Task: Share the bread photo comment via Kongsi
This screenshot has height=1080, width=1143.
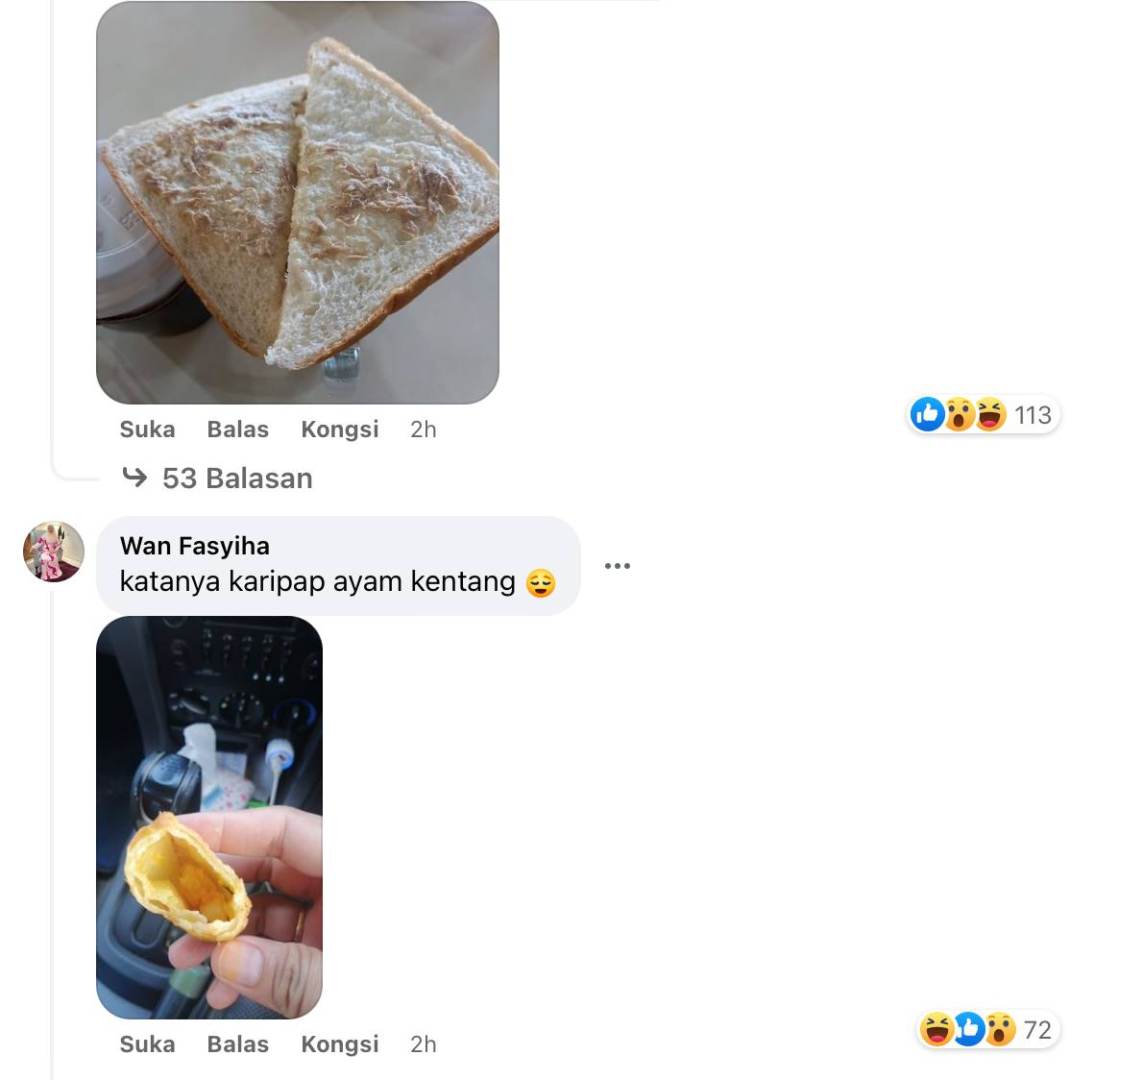Action: click(x=340, y=429)
